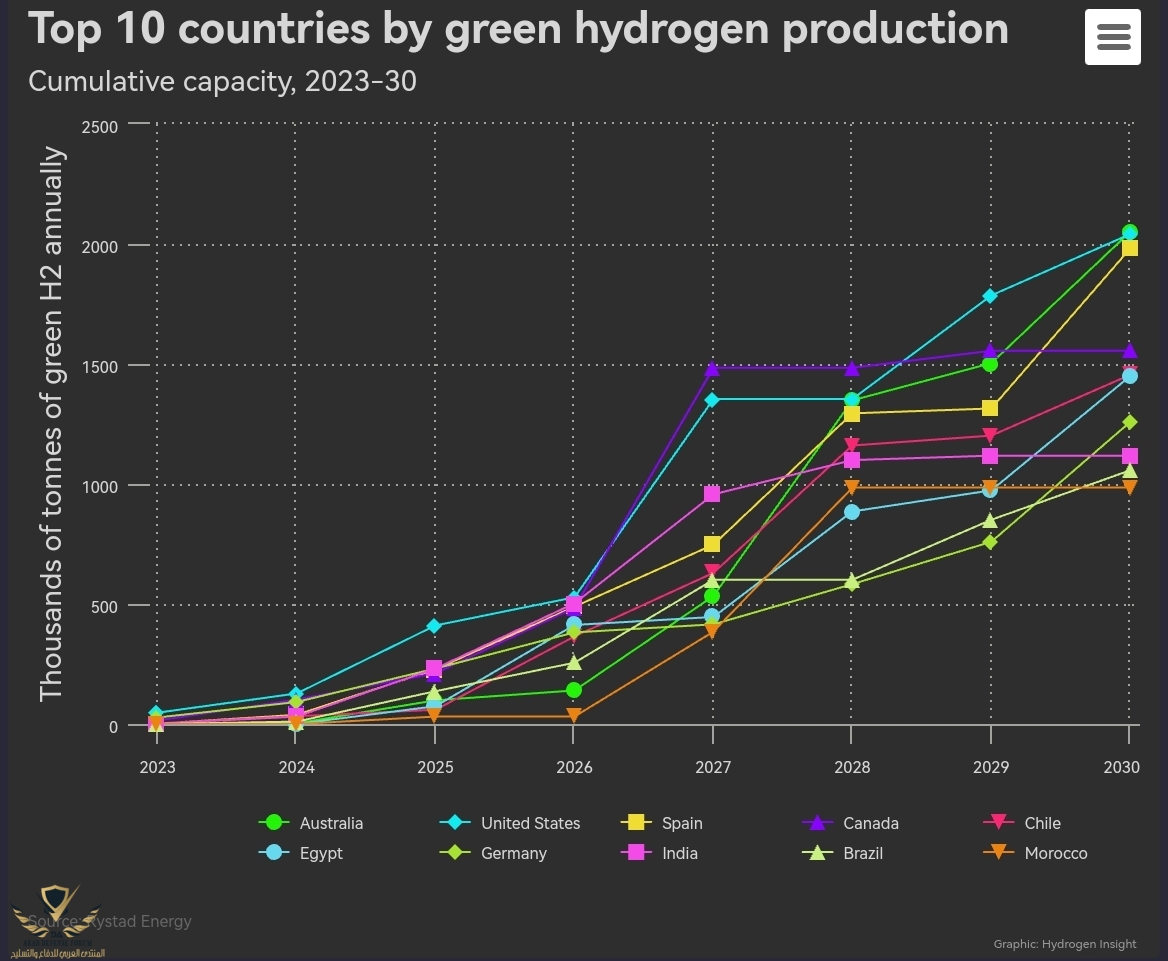Click the y-axis title about tonnes annually
1168x961 pixels.
[x=51, y=423]
